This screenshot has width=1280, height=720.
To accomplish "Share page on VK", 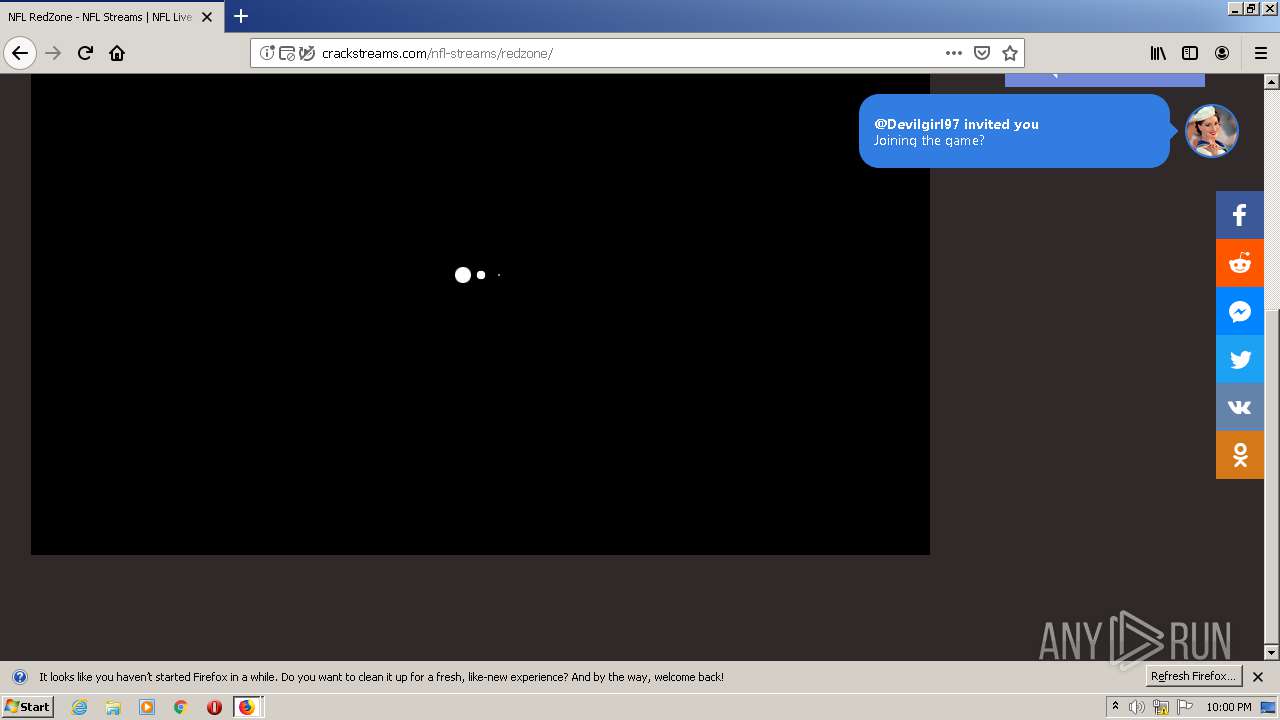I will pos(1240,407).
